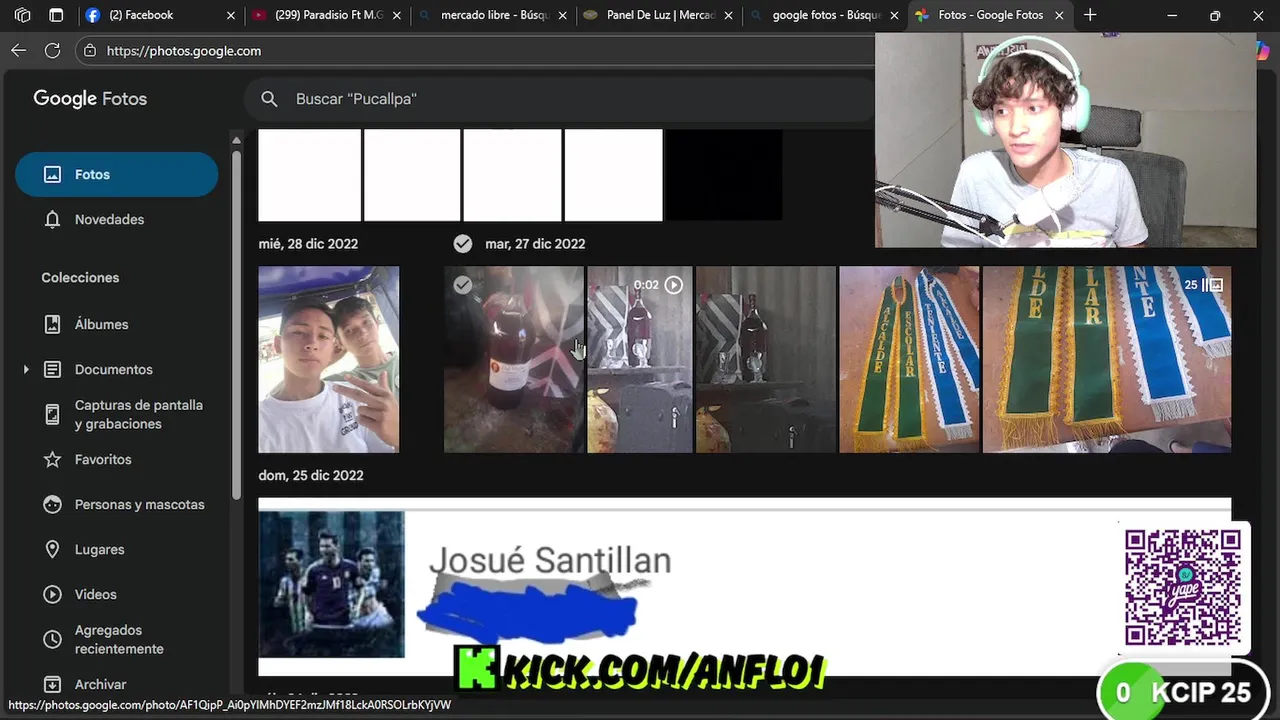
Task: Open Álbumes from the sidebar
Action: point(101,324)
